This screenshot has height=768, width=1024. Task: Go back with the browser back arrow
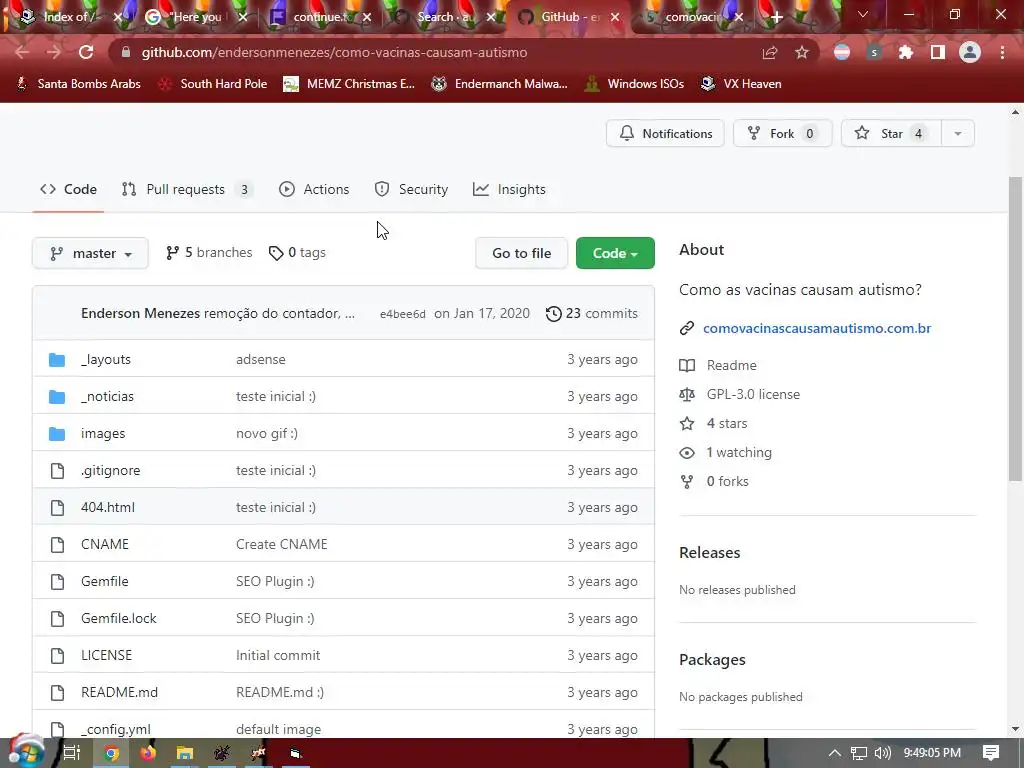click(22, 52)
